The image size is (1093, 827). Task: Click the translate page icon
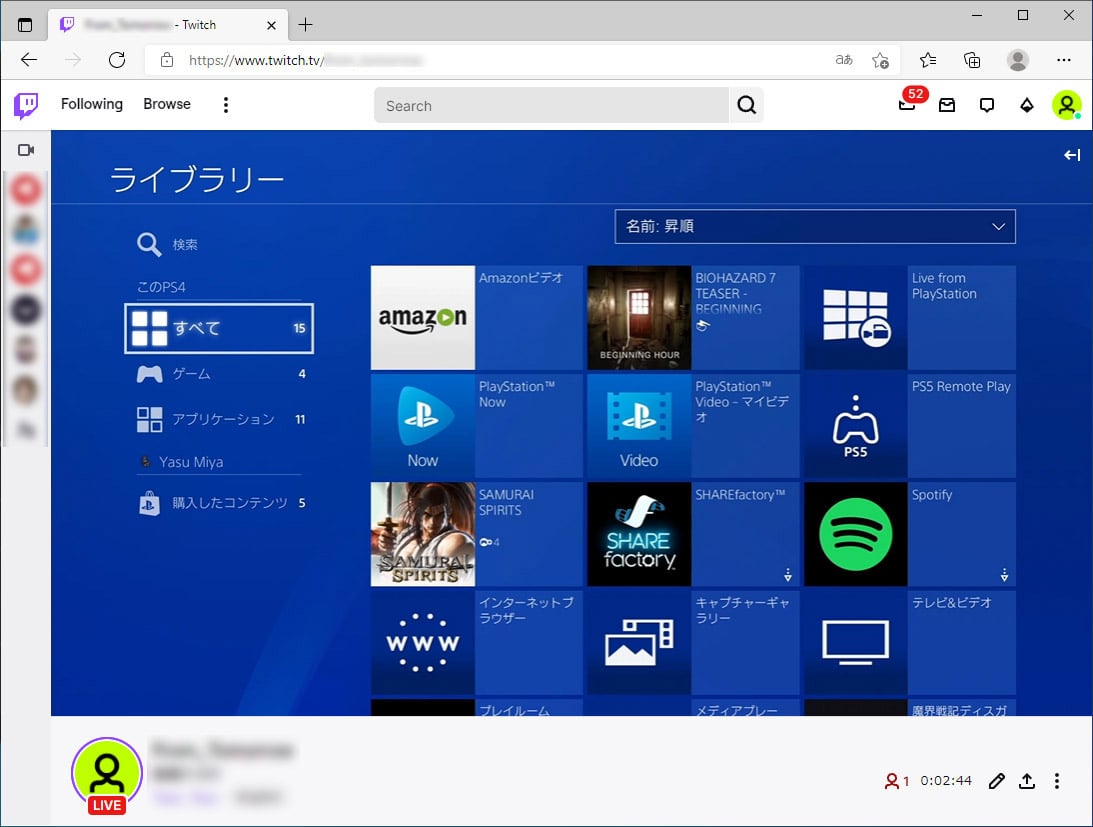(x=843, y=60)
